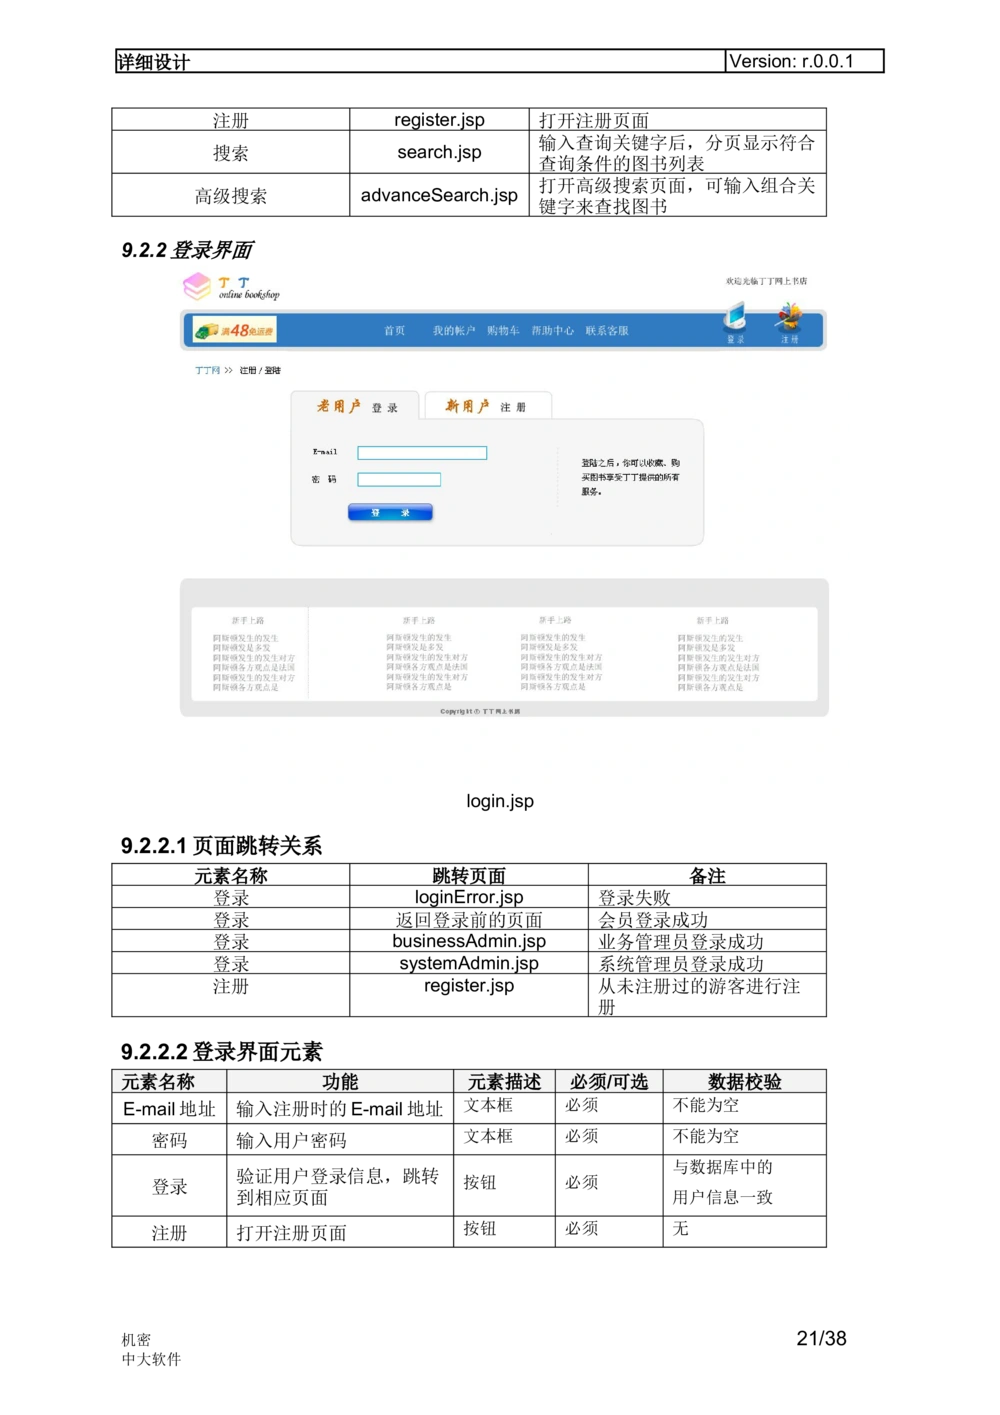Click the rightmost 新手上路 footer heading
This screenshot has width=1000, height=1415.
click(x=712, y=621)
